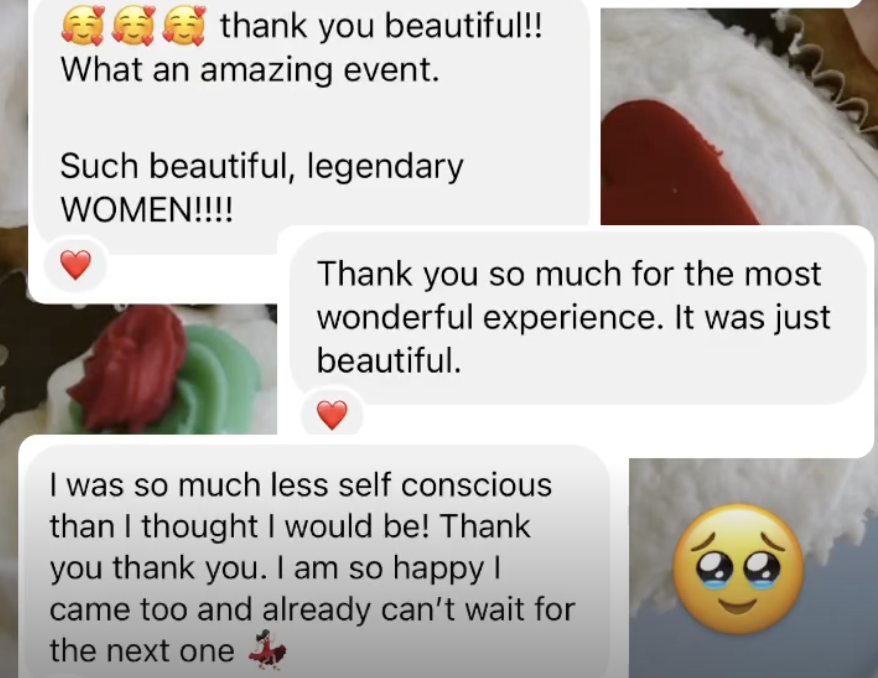This screenshot has width=878, height=678.
Task: Click the text 'Such beautiful, legendary WOMEN!!!!'
Action: (261, 188)
